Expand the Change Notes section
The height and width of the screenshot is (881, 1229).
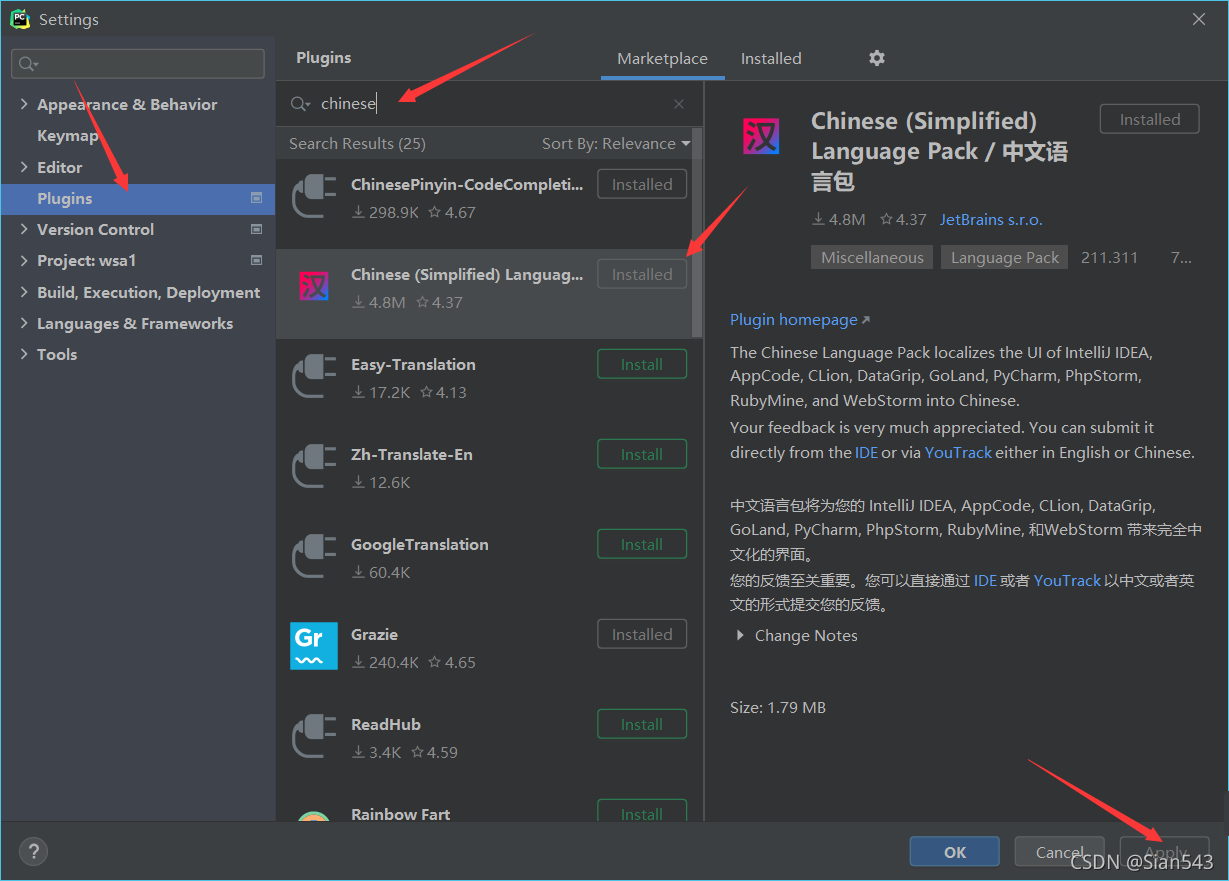point(740,635)
